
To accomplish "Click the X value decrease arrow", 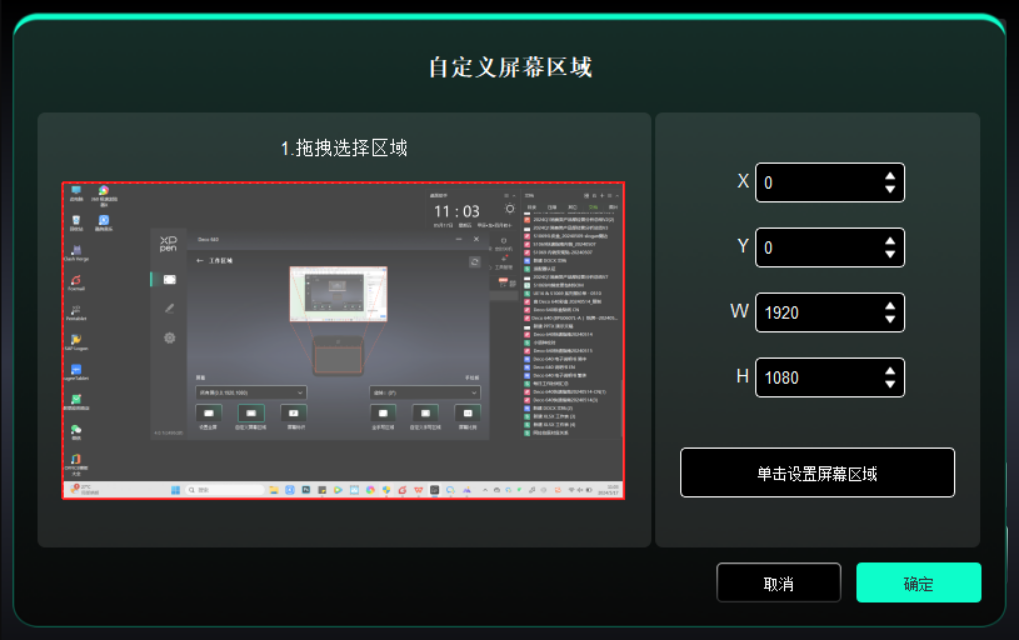I will tap(890, 190).
